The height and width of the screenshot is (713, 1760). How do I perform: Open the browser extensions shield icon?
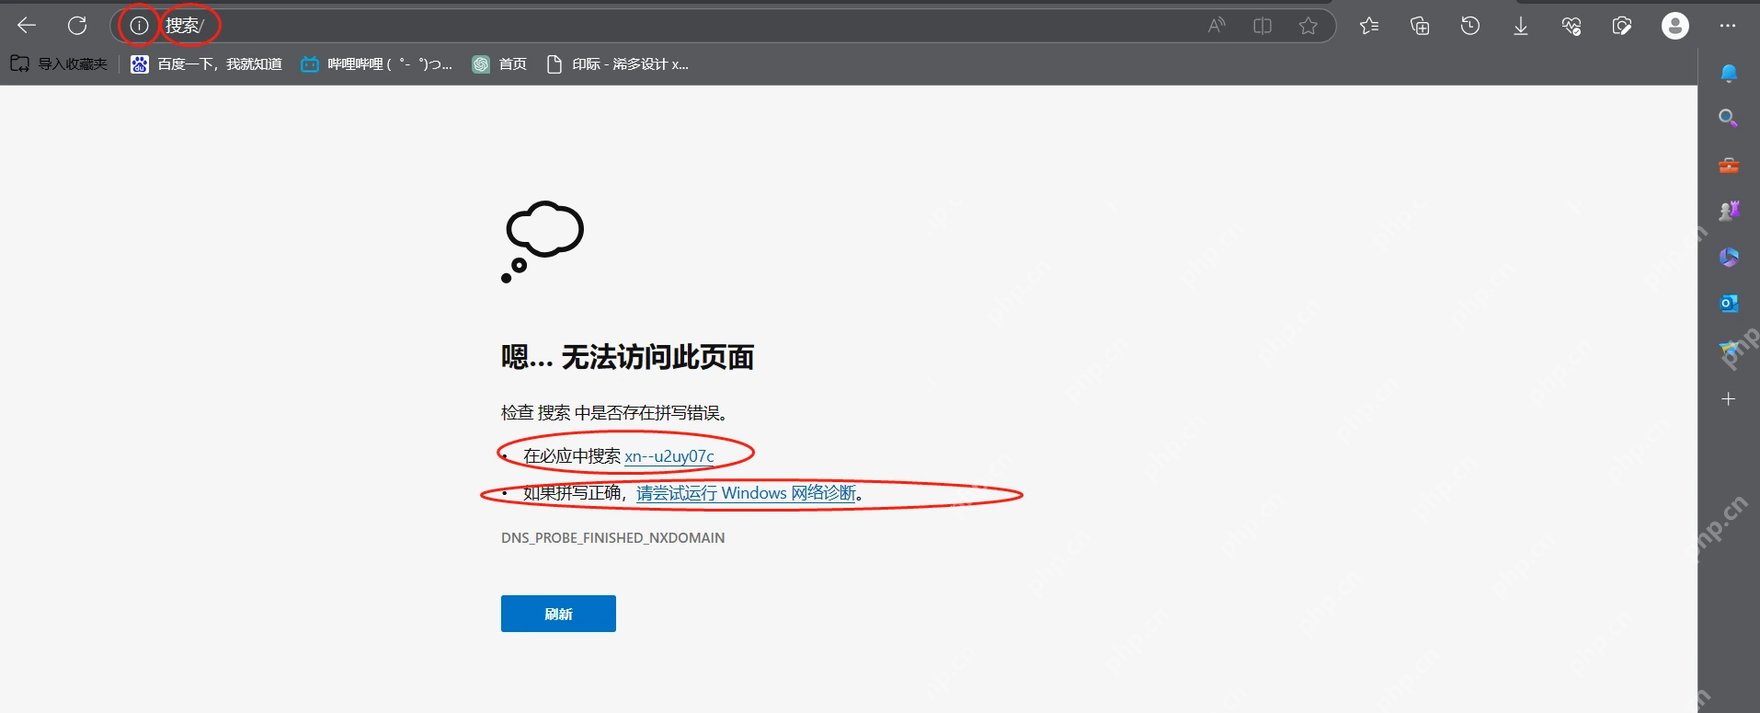tap(1622, 26)
